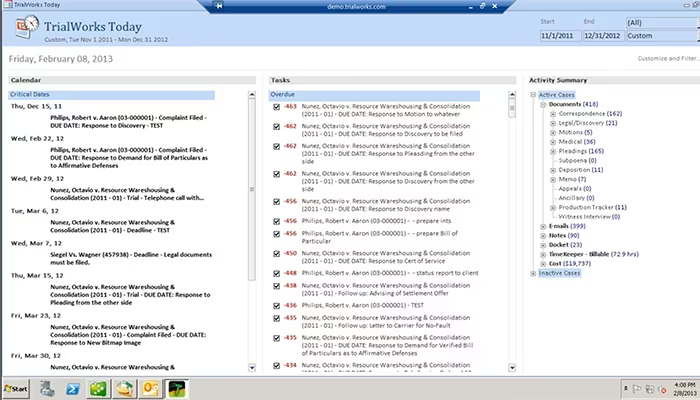Expand the Cost ($19,737) node
Screen dimensions: 700x400
click(x=543, y=264)
